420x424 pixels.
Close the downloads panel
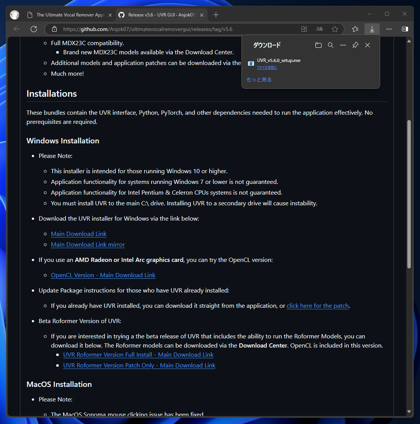(x=367, y=45)
